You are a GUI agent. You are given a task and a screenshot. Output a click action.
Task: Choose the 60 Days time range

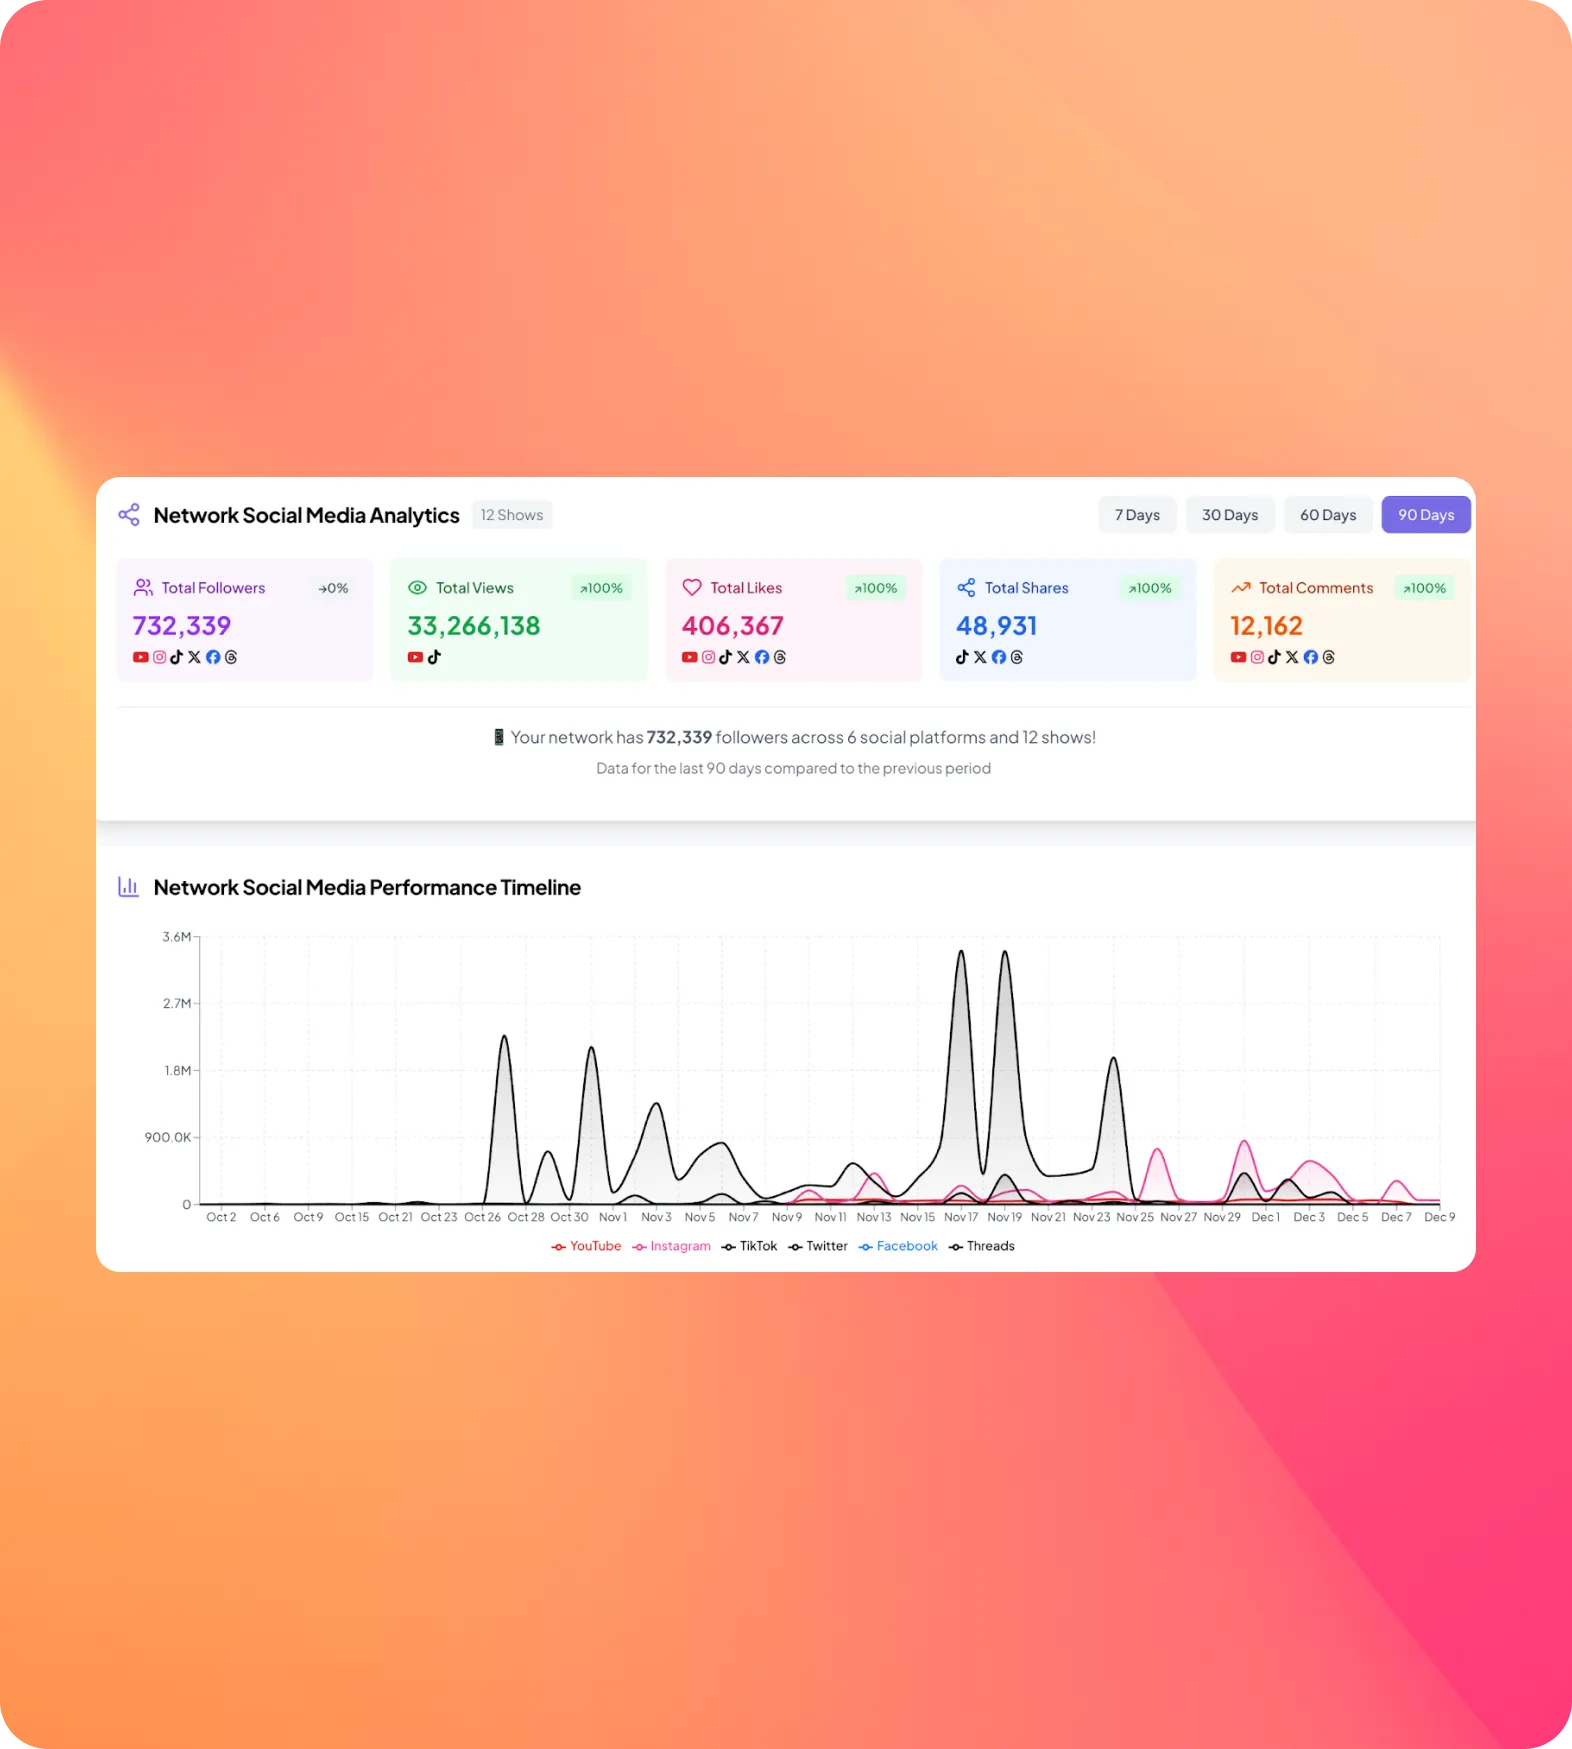click(x=1328, y=515)
